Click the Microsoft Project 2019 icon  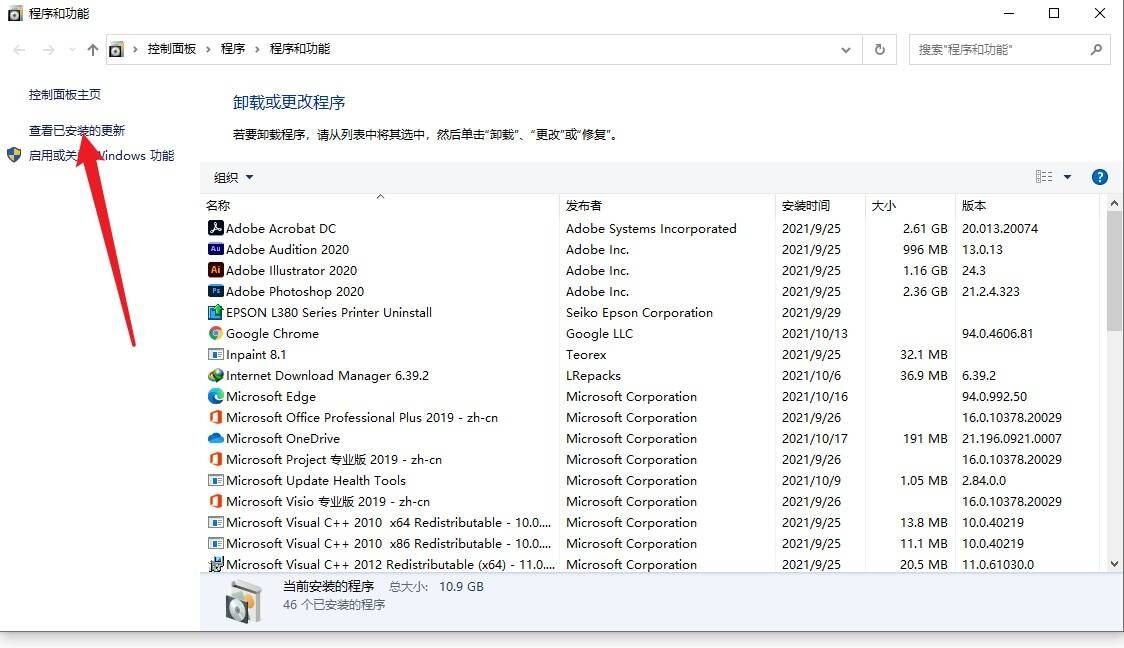click(215, 459)
